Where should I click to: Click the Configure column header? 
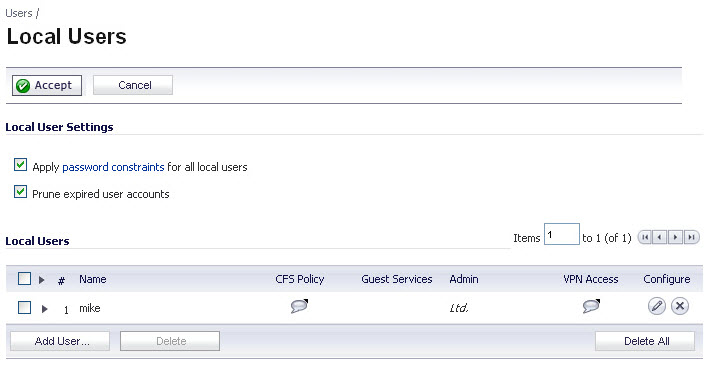point(667,279)
